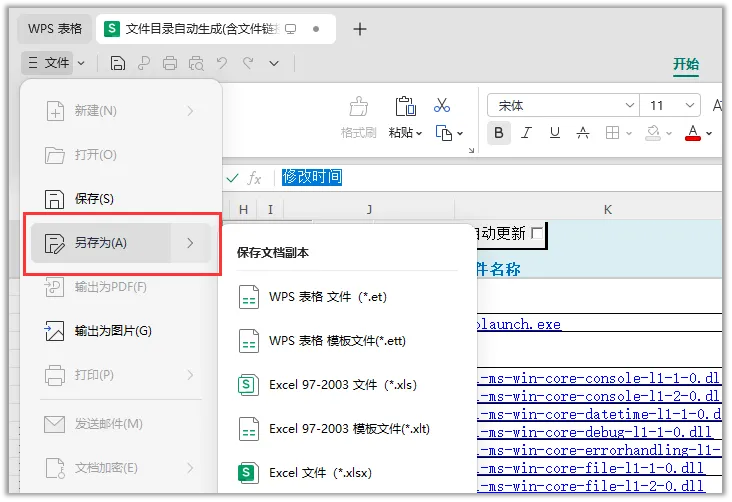The image size is (732, 502).
Task: Click the undo arrow icon
Action: [222, 63]
